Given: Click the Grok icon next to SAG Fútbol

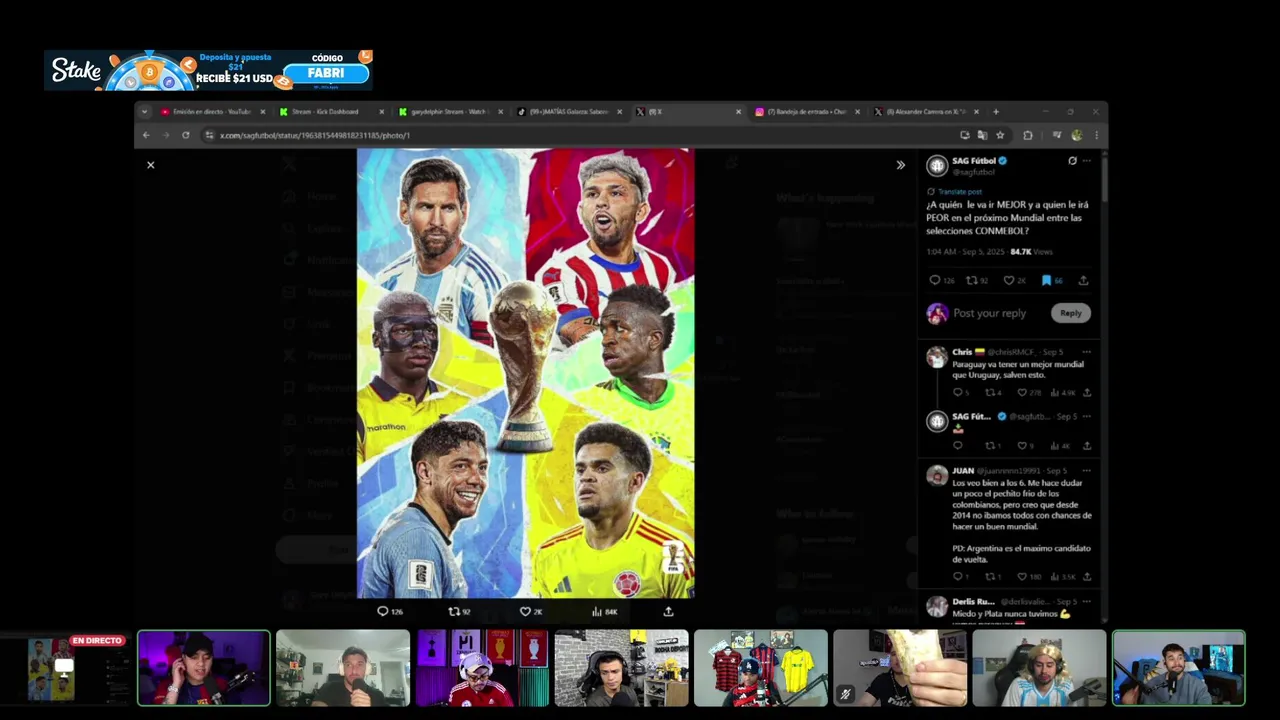Looking at the screenshot, I should point(1072,161).
